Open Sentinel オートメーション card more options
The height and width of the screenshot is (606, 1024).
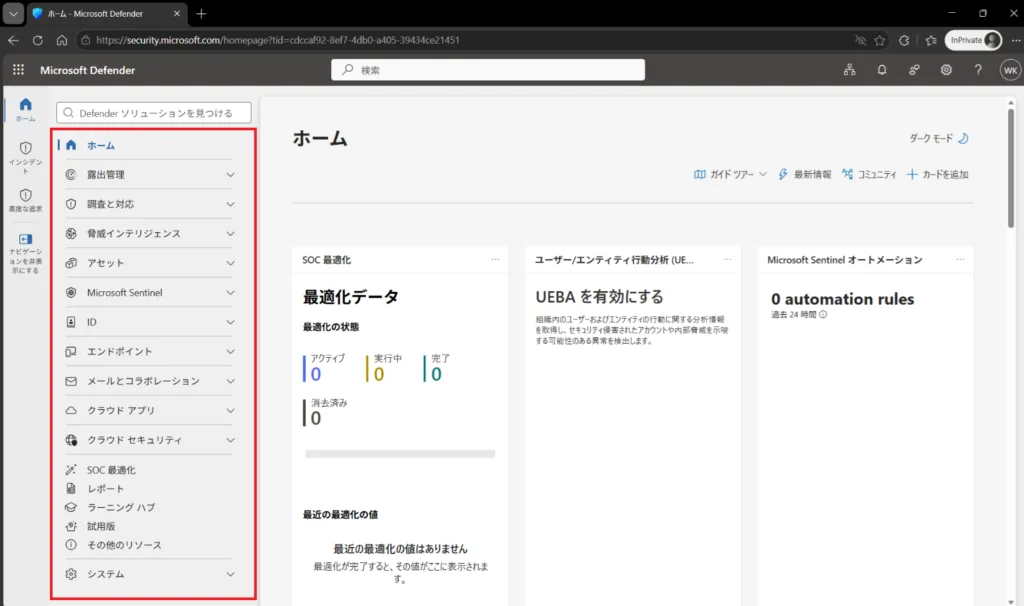point(960,259)
